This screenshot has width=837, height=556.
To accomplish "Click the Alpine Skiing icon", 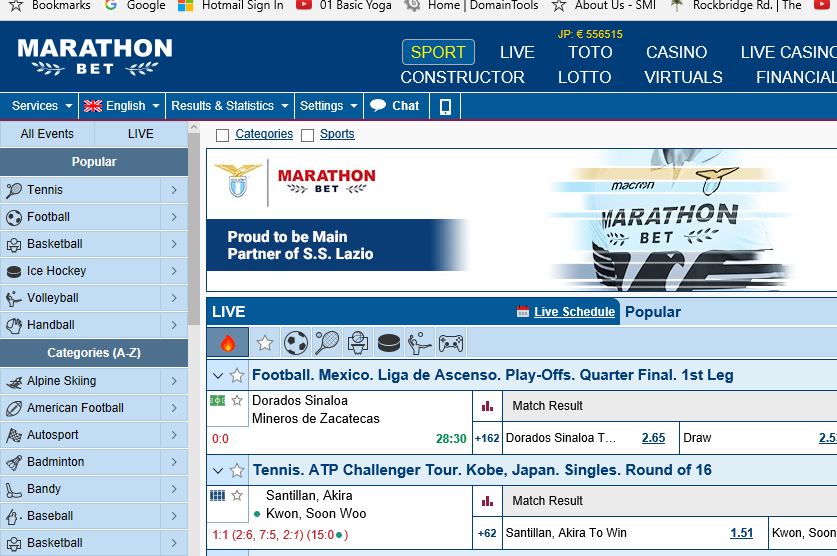I will [x=14, y=382].
